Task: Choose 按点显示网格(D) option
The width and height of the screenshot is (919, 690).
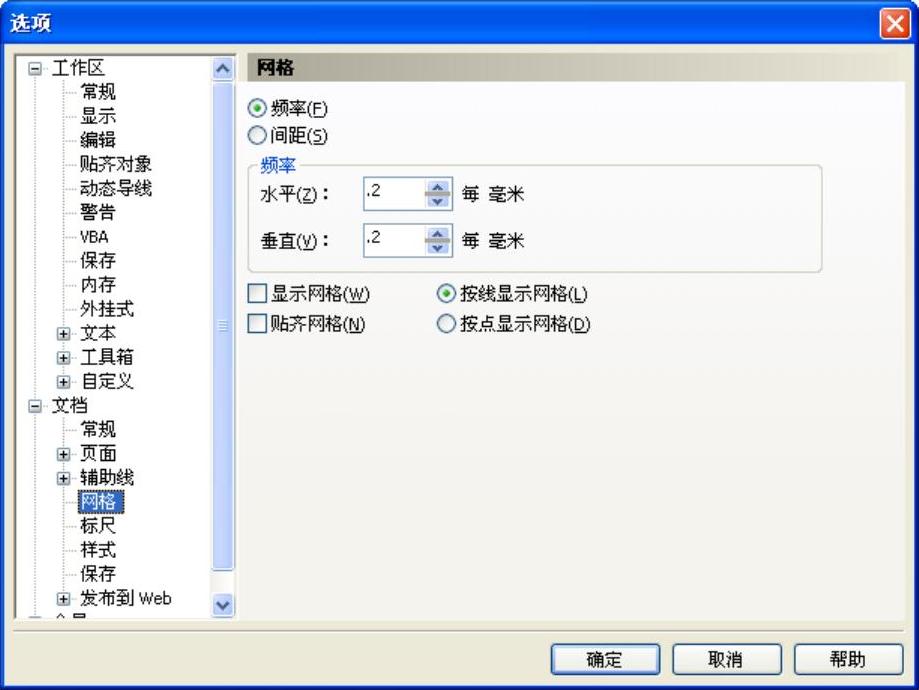Action: [446, 324]
